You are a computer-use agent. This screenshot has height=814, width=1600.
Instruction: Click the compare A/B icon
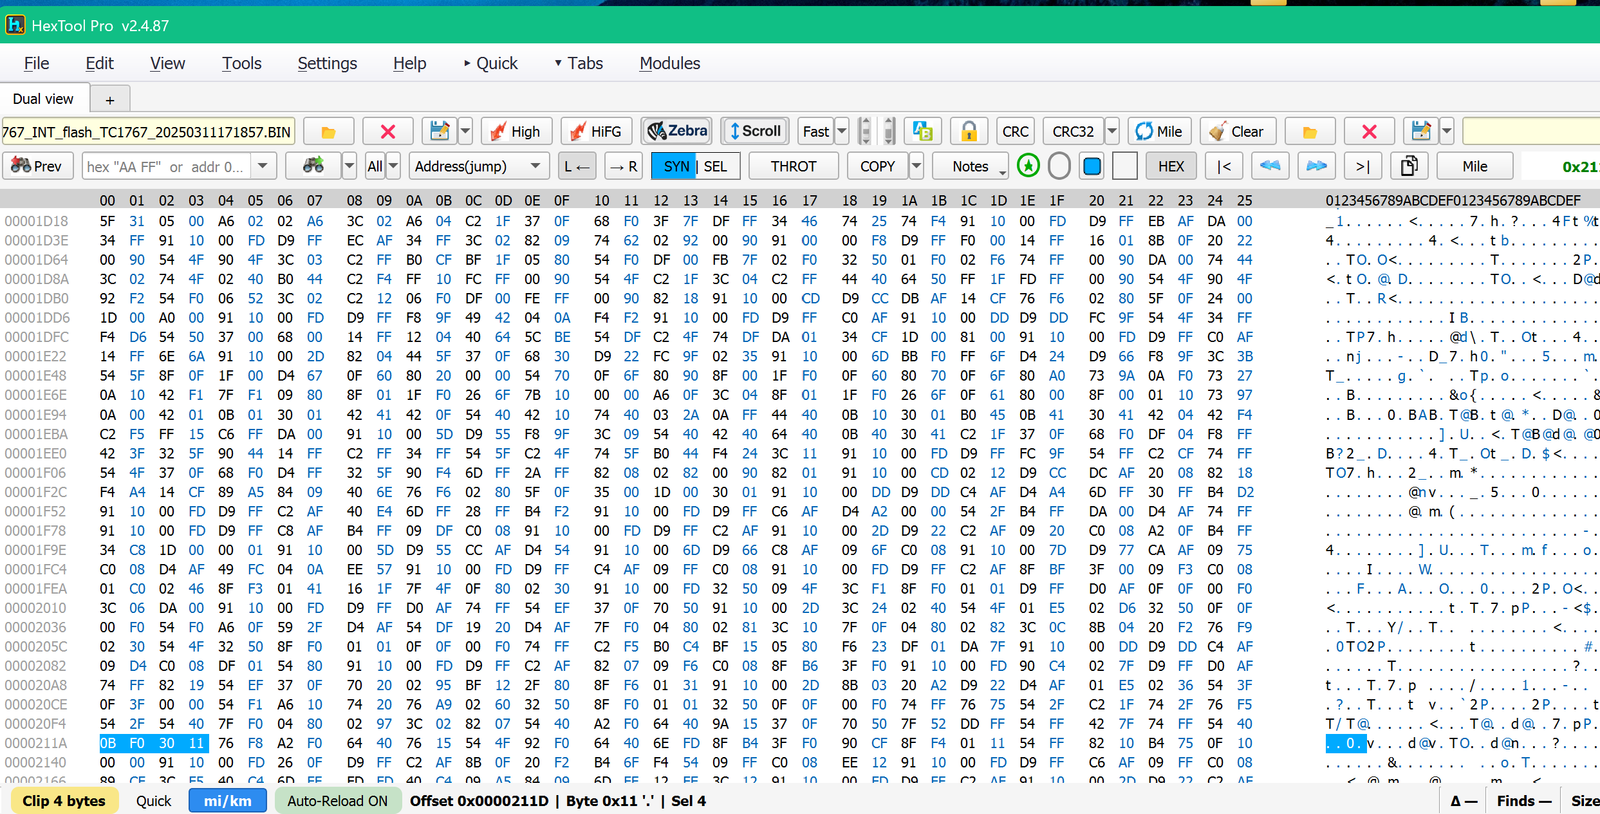922,131
